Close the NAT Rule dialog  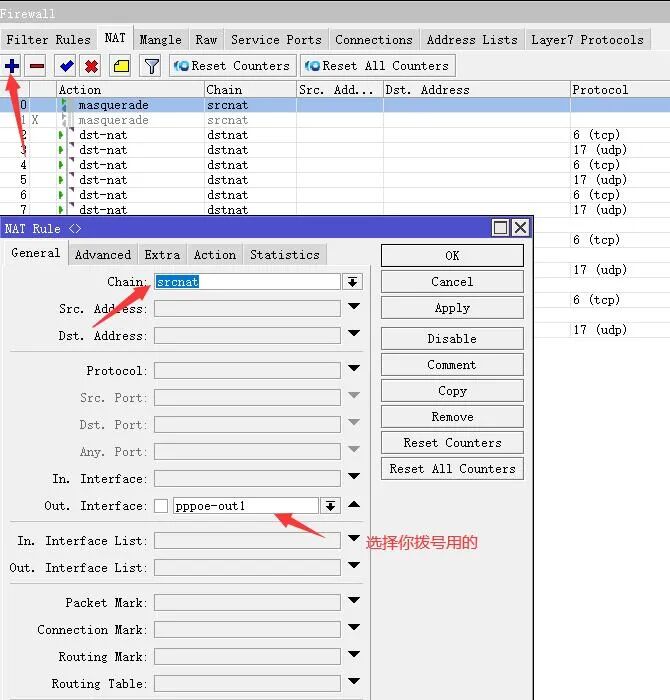(x=520, y=228)
